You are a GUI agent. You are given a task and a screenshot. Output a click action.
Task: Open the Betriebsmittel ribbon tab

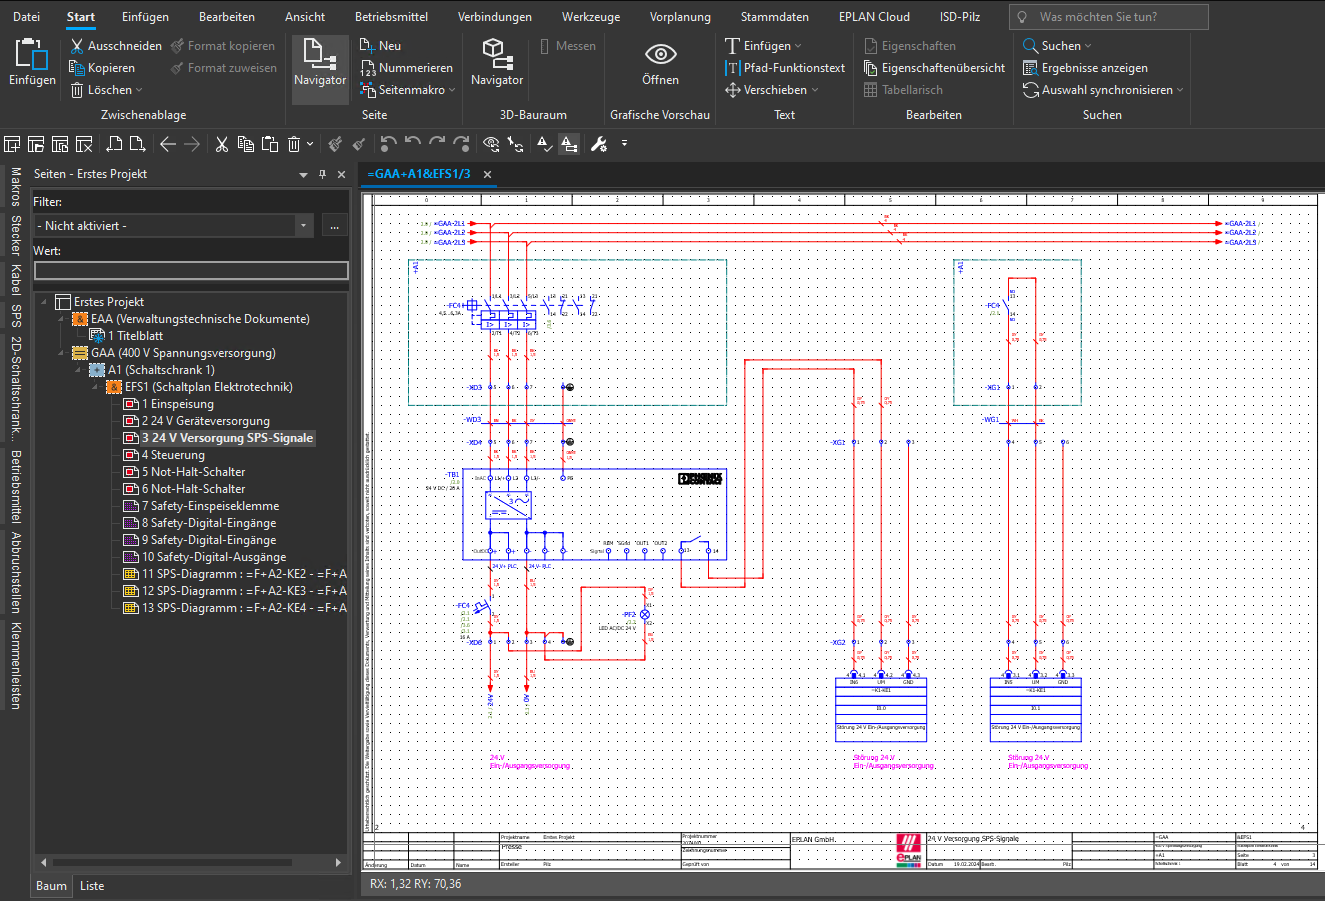pos(391,17)
